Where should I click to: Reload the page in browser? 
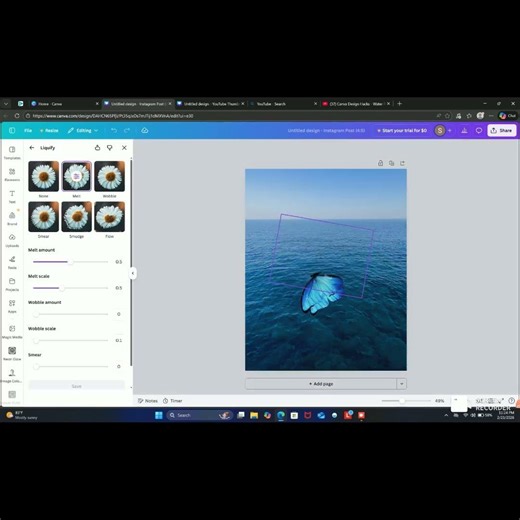click(17, 116)
